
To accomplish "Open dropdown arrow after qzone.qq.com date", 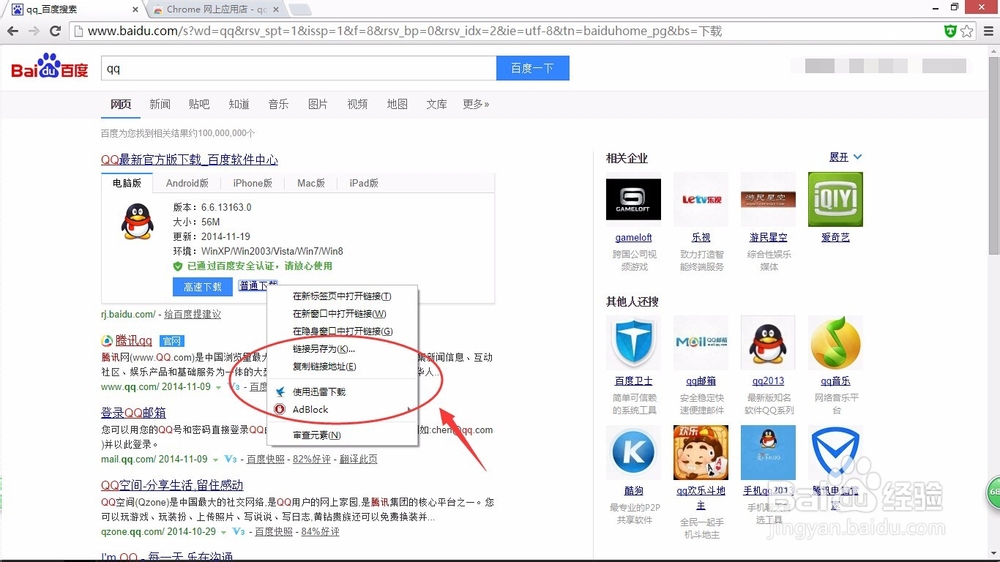I will 224,532.
